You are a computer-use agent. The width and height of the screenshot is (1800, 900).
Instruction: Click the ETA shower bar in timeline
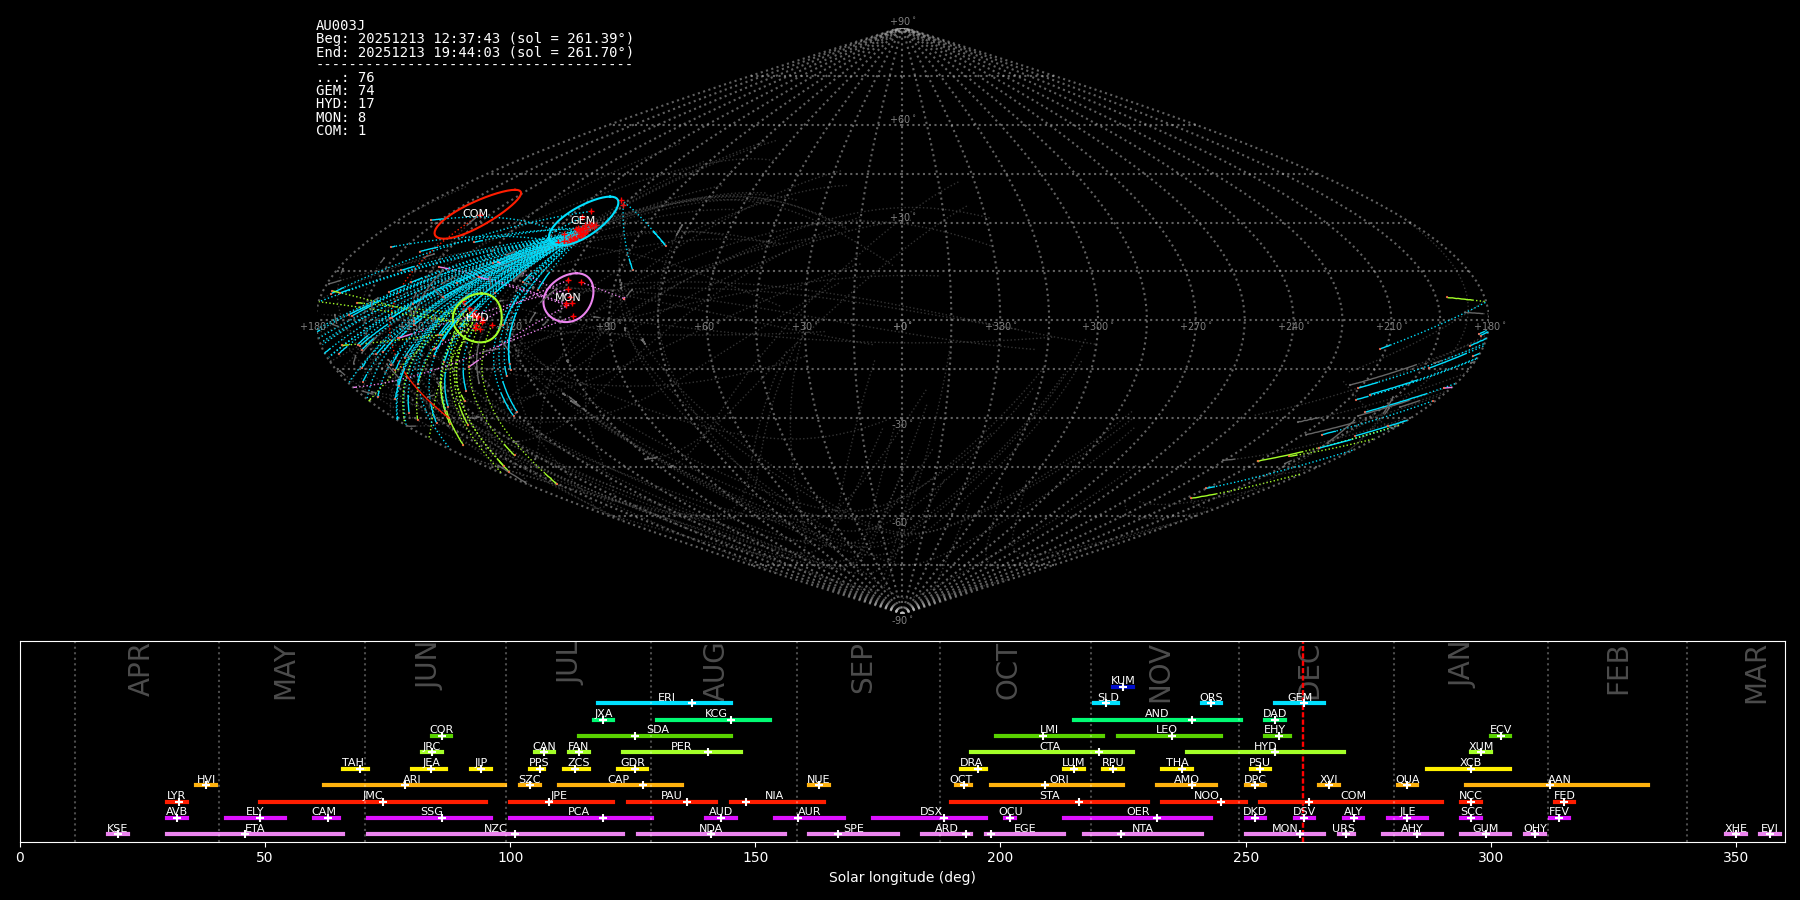[x=255, y=834]
